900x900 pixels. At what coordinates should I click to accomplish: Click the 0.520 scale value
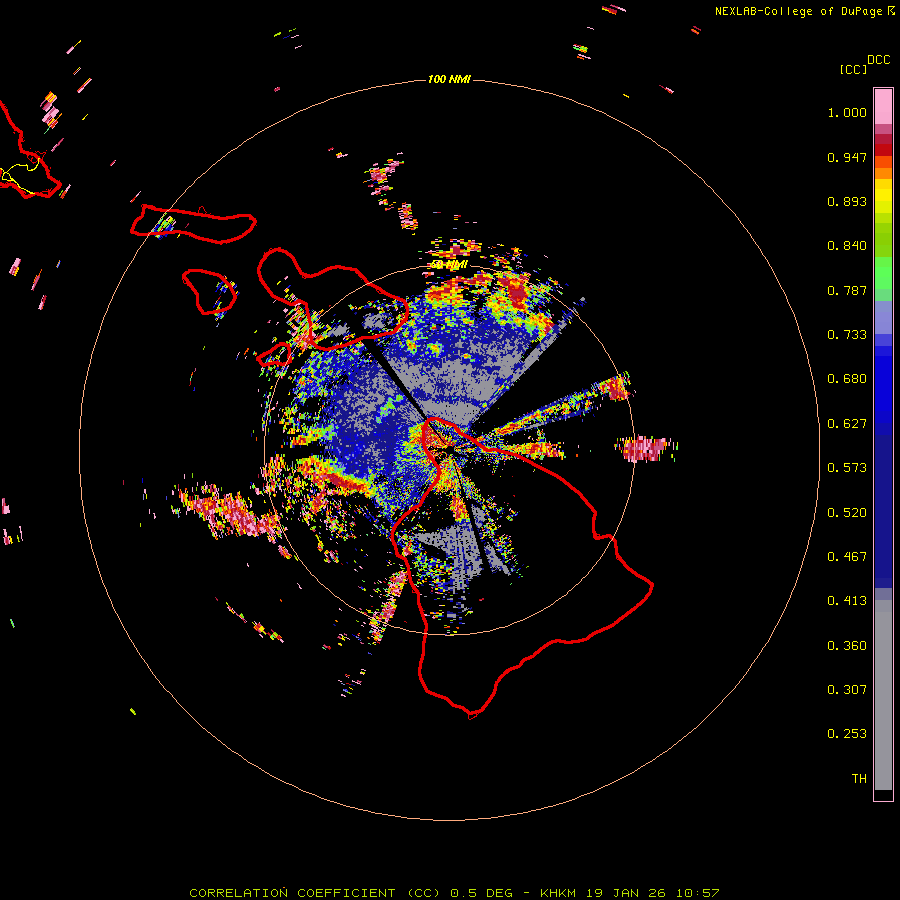click(847, 513)
